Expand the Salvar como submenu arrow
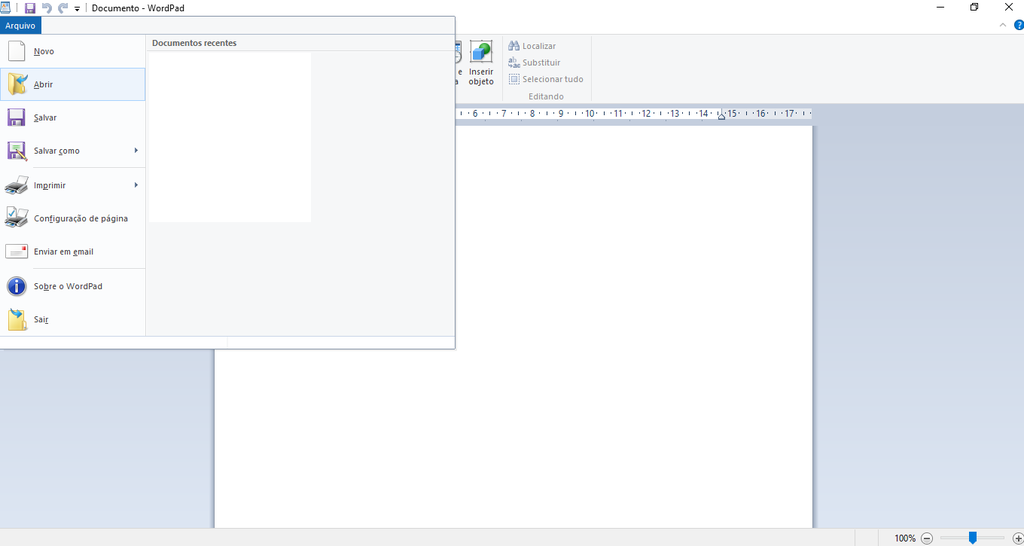Screen dimensions: 1024x546 point(136,151)
